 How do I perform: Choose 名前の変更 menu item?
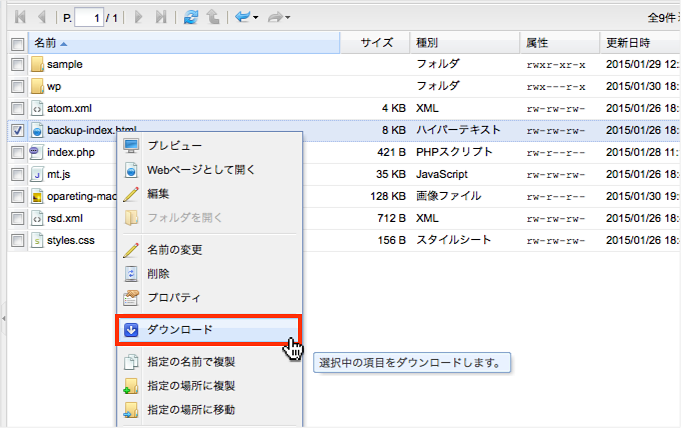coord(209,250)
